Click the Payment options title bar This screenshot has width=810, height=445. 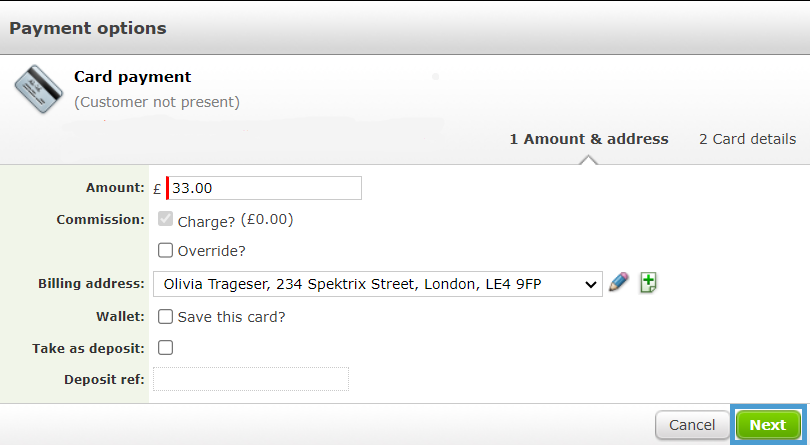(405, 28)
